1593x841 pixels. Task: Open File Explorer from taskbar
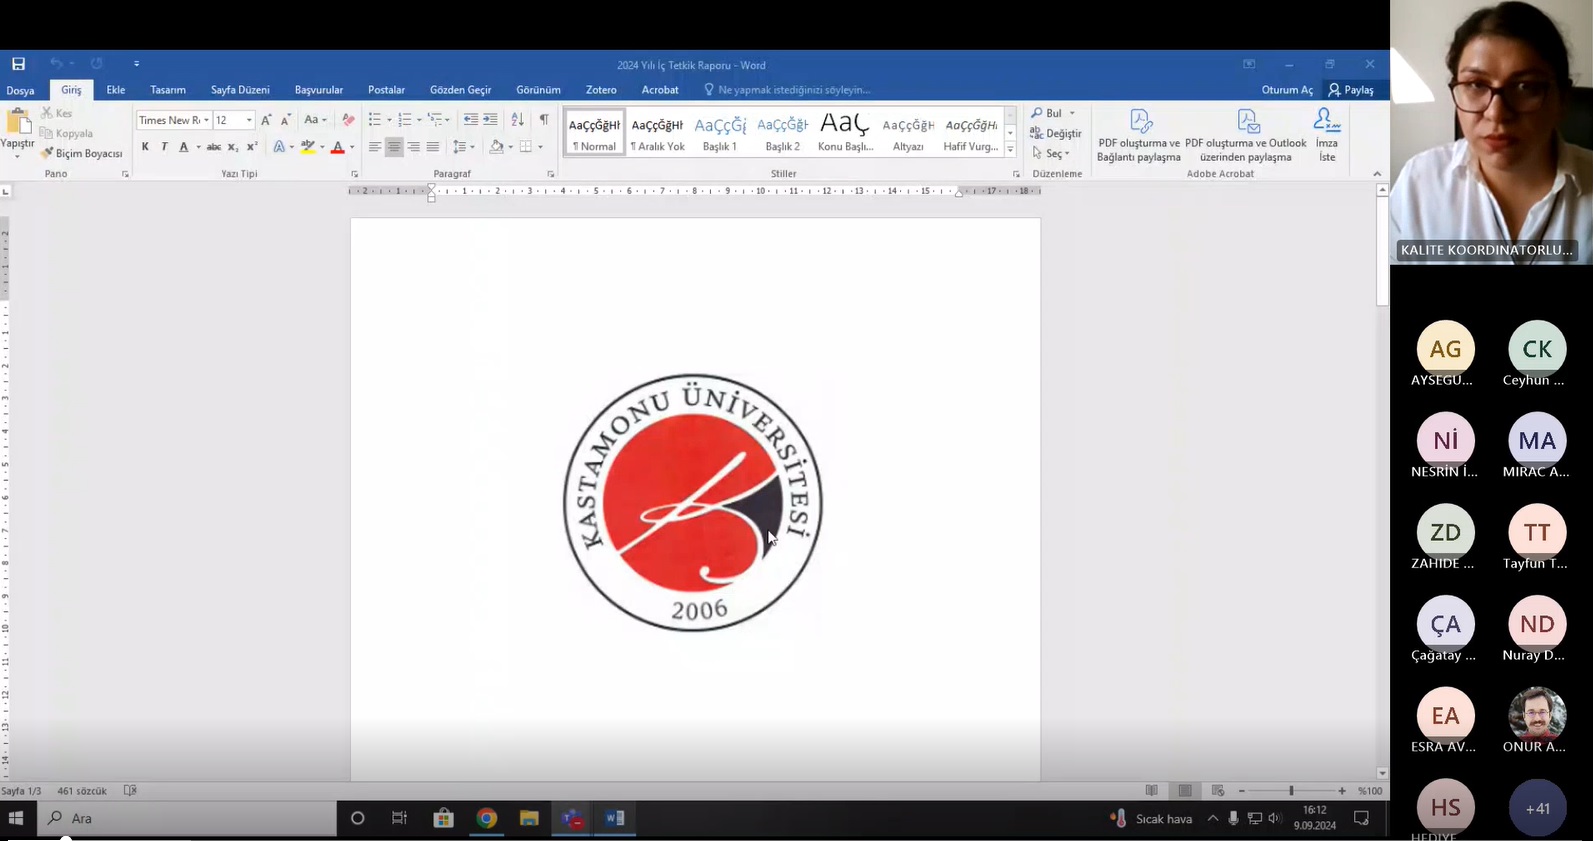coord(529,818)
